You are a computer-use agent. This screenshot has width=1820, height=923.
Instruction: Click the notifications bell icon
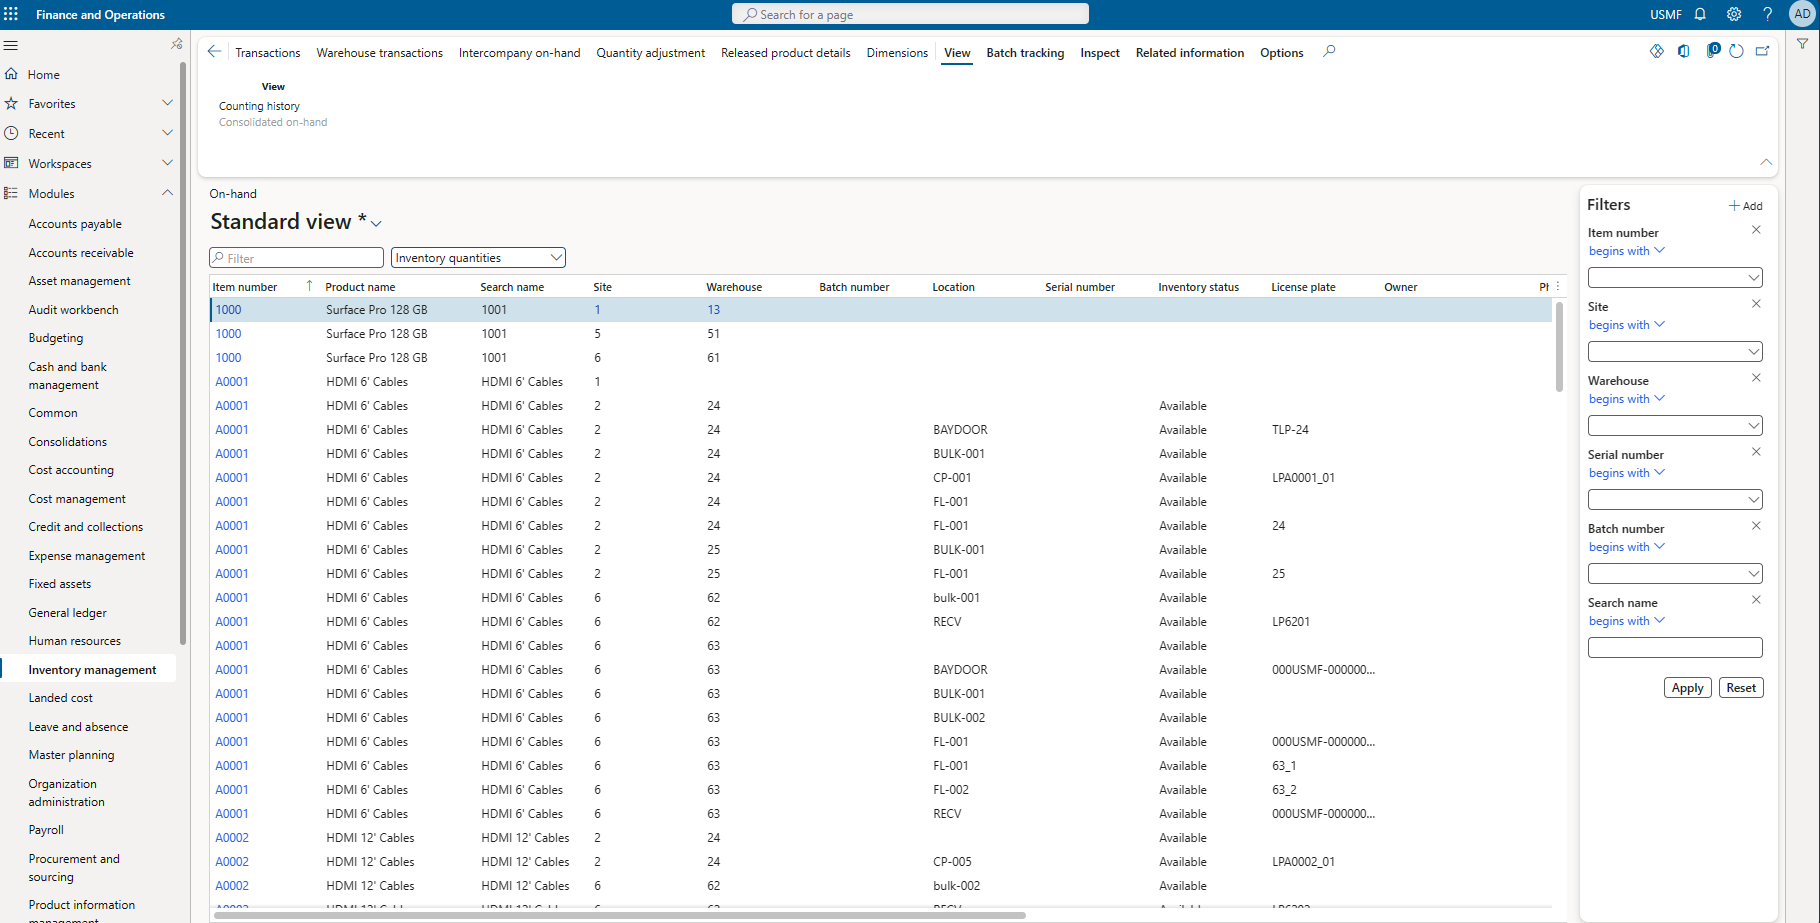click(x=1700, y=14)
